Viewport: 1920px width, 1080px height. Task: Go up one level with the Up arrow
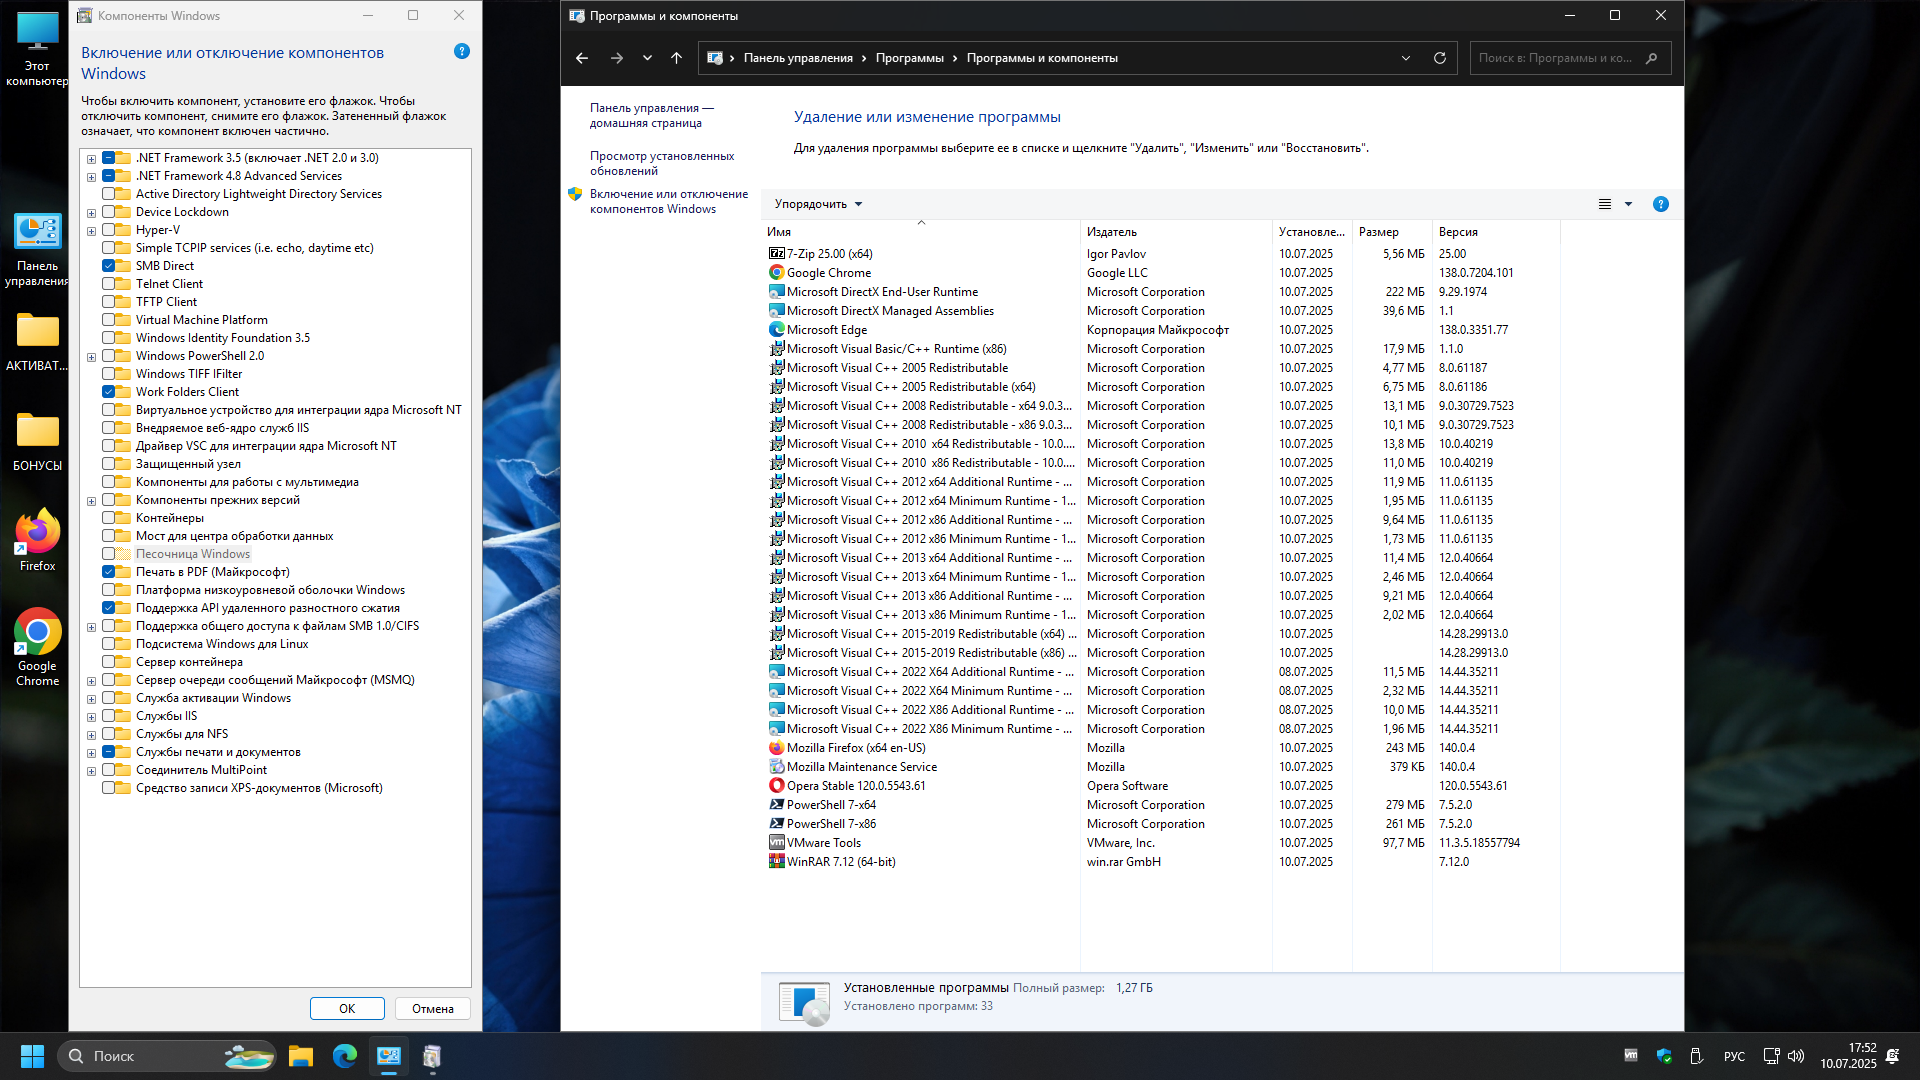[676, 58]
